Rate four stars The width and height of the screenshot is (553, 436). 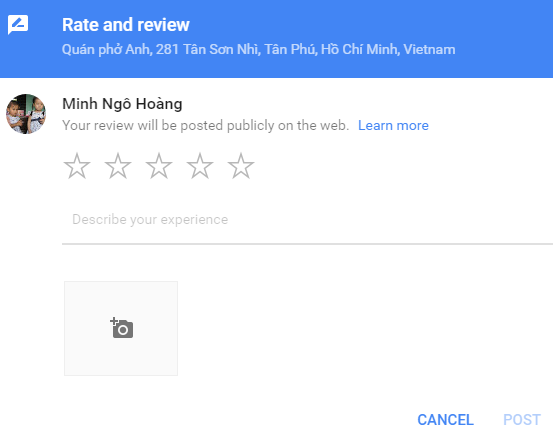200,166
